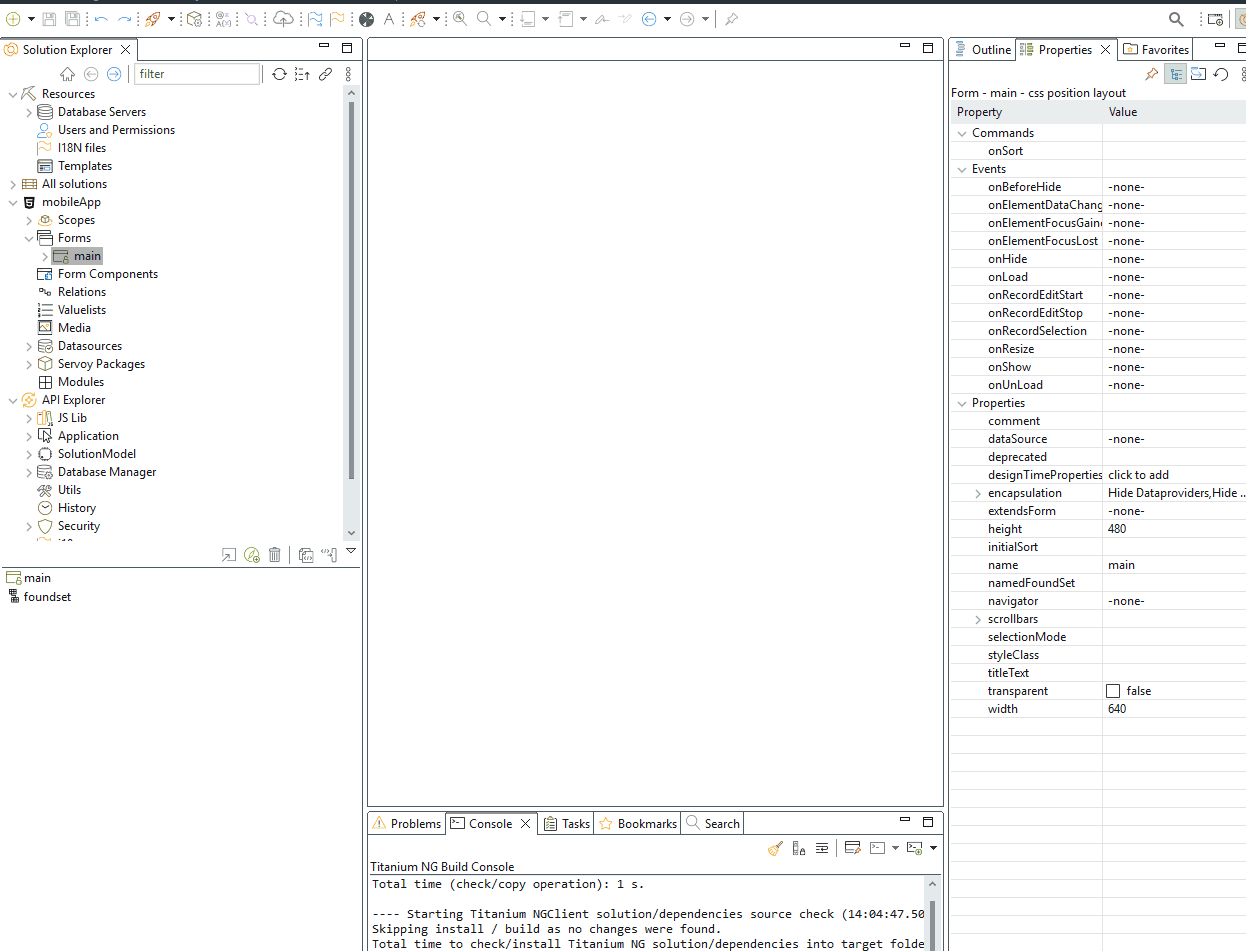This screenshot has height=951, width=1246.
Task: Click the restore default value icon
Action: tap(1221, 74)
